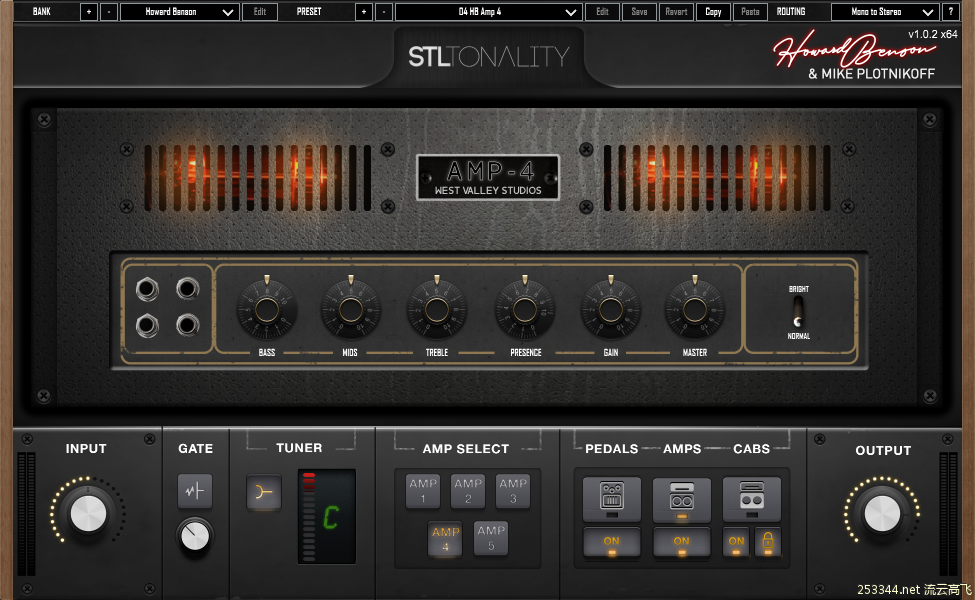Image resolution: width=975 pixels, height=600 pixels.
Task: Click the Mids knob
Action: click(350, 309)
